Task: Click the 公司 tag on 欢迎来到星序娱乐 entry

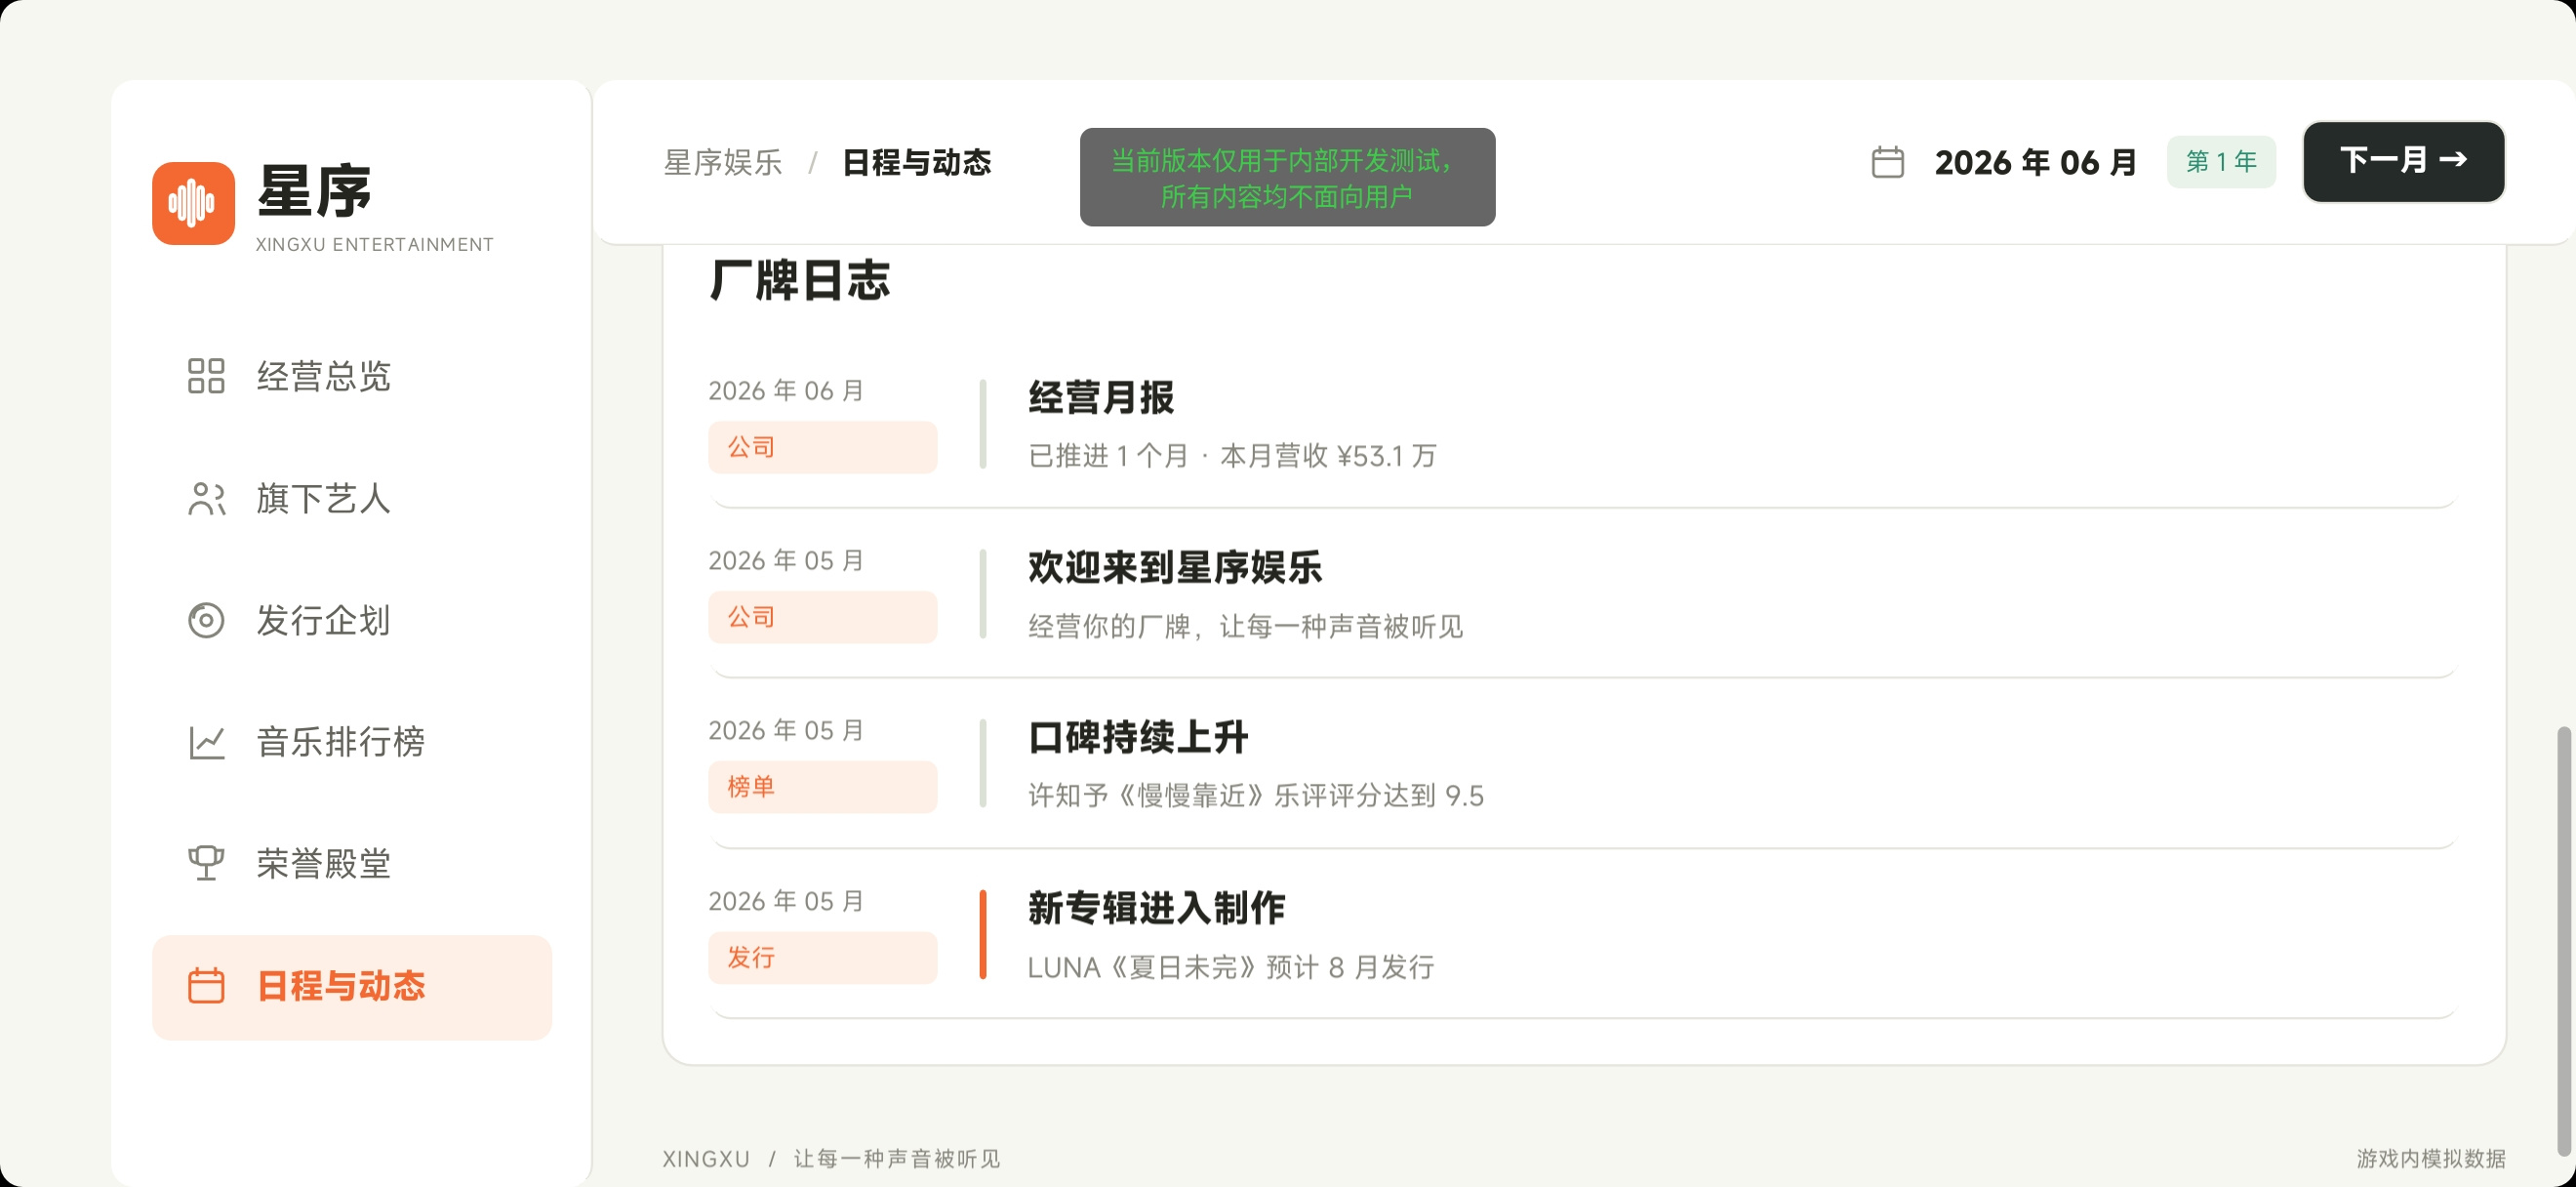Action: point(822,617)
